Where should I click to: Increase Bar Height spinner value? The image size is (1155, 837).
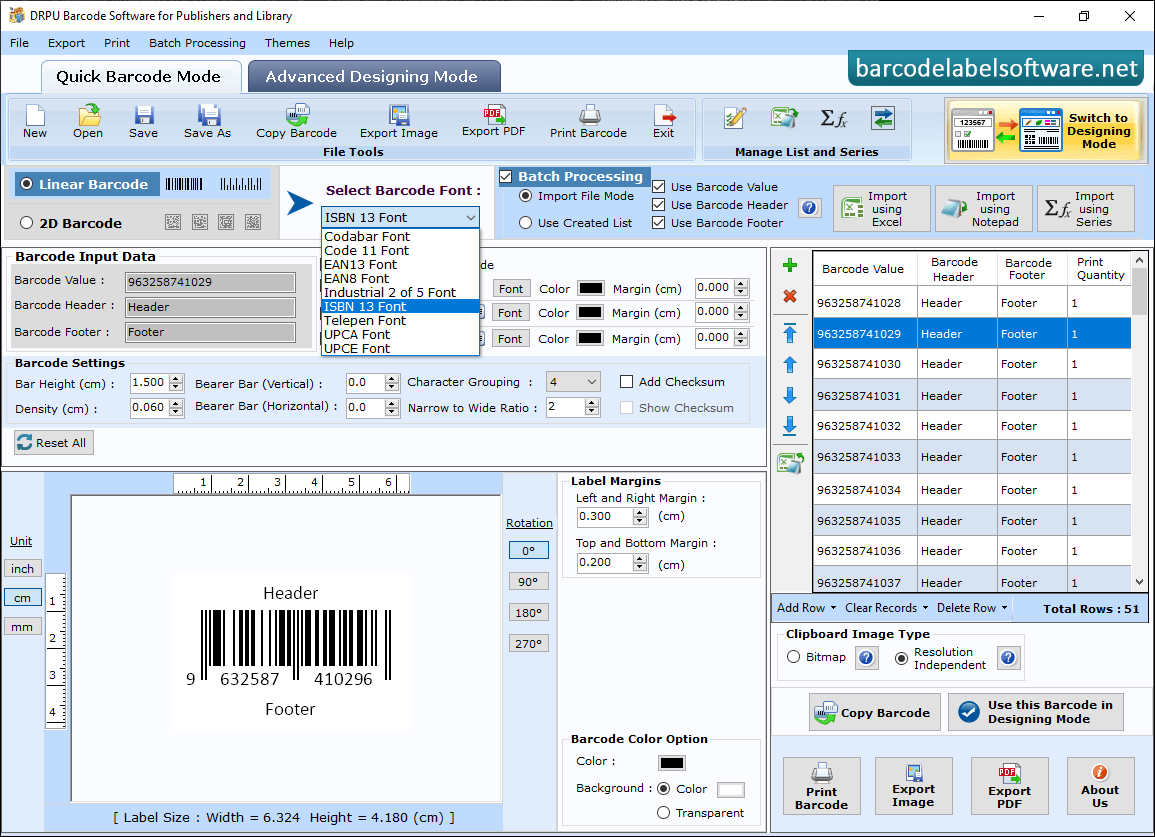coord(176,379)
